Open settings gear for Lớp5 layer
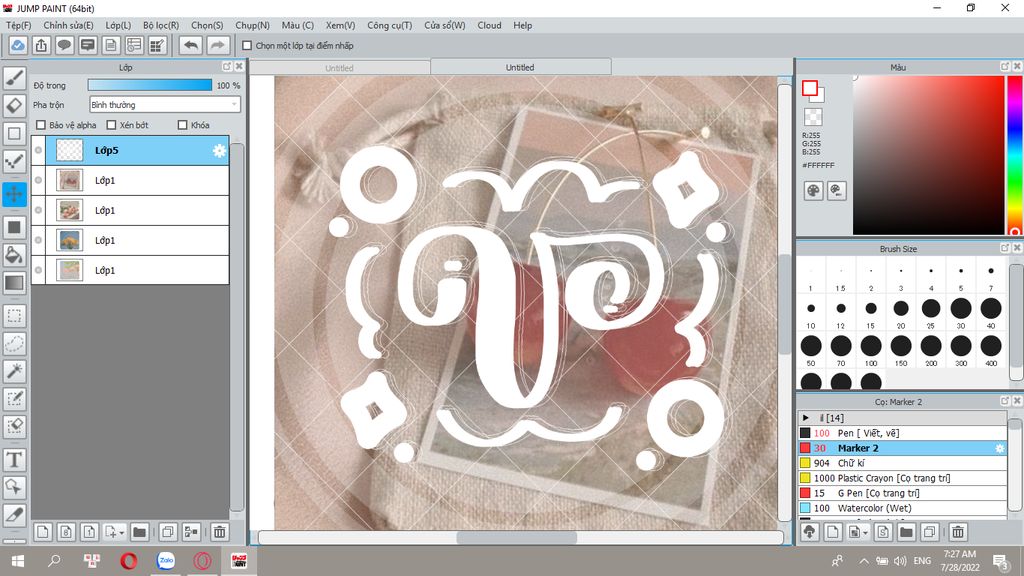The height and width of the screenshot is (576, 1024). point(219,151)
